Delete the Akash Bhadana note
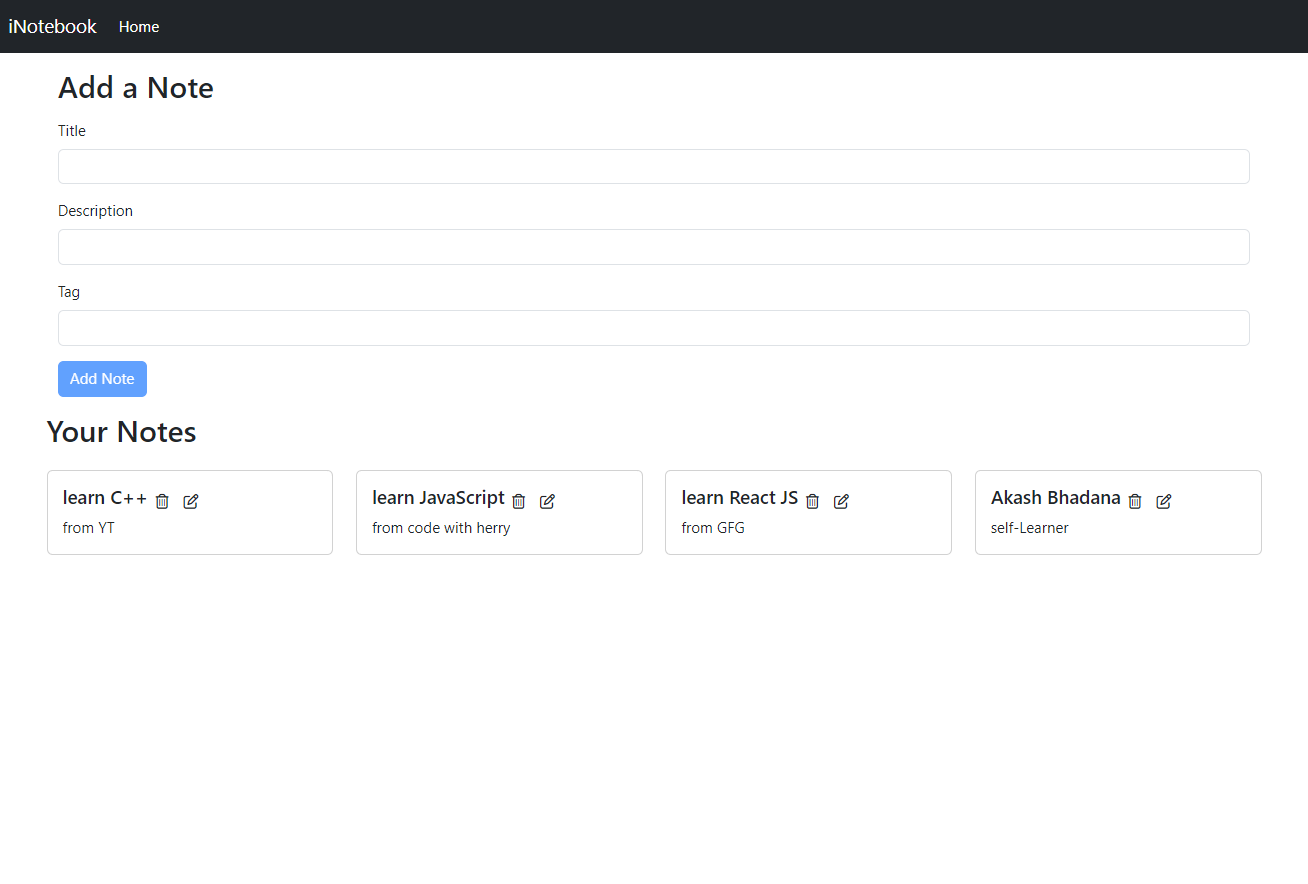Viewport: 1308px width, 884px height. point(1135,501)
